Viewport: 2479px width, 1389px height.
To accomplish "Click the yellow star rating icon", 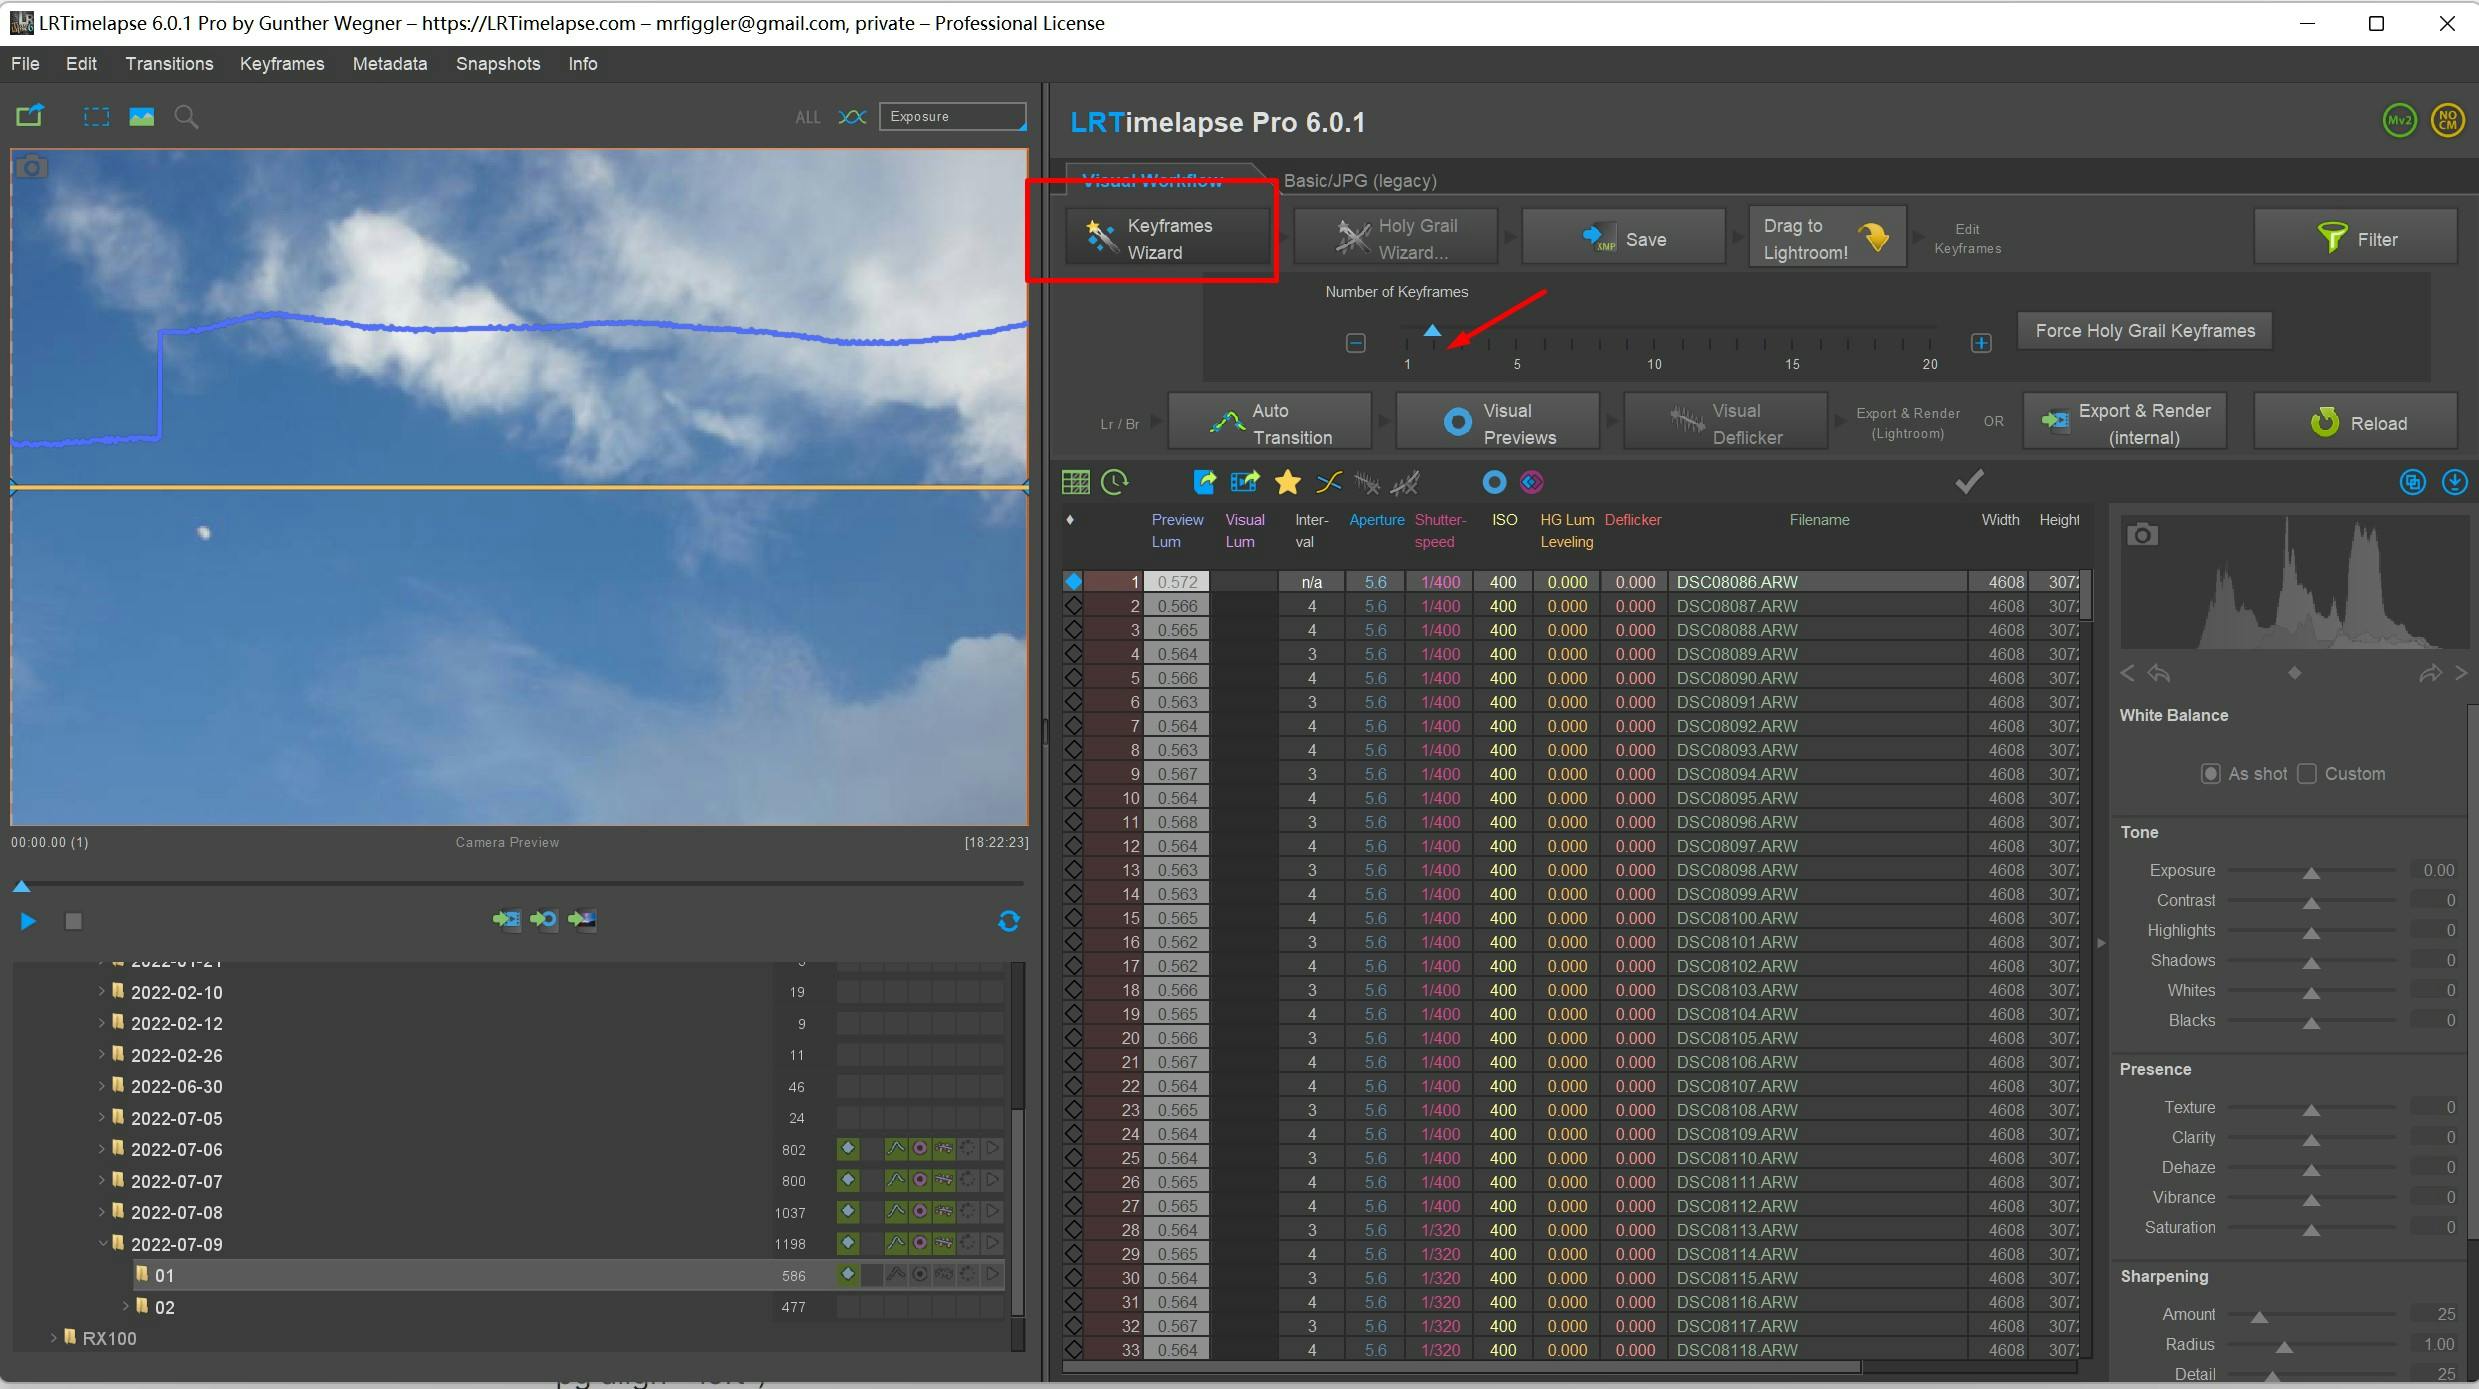I will point(1287,482).
